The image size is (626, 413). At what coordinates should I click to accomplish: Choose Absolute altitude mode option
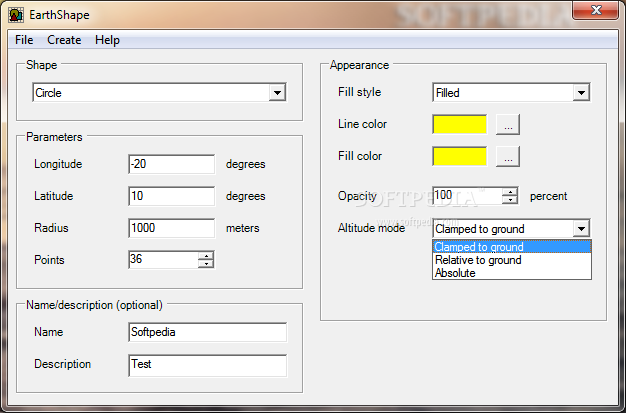[x=512, y=273]
